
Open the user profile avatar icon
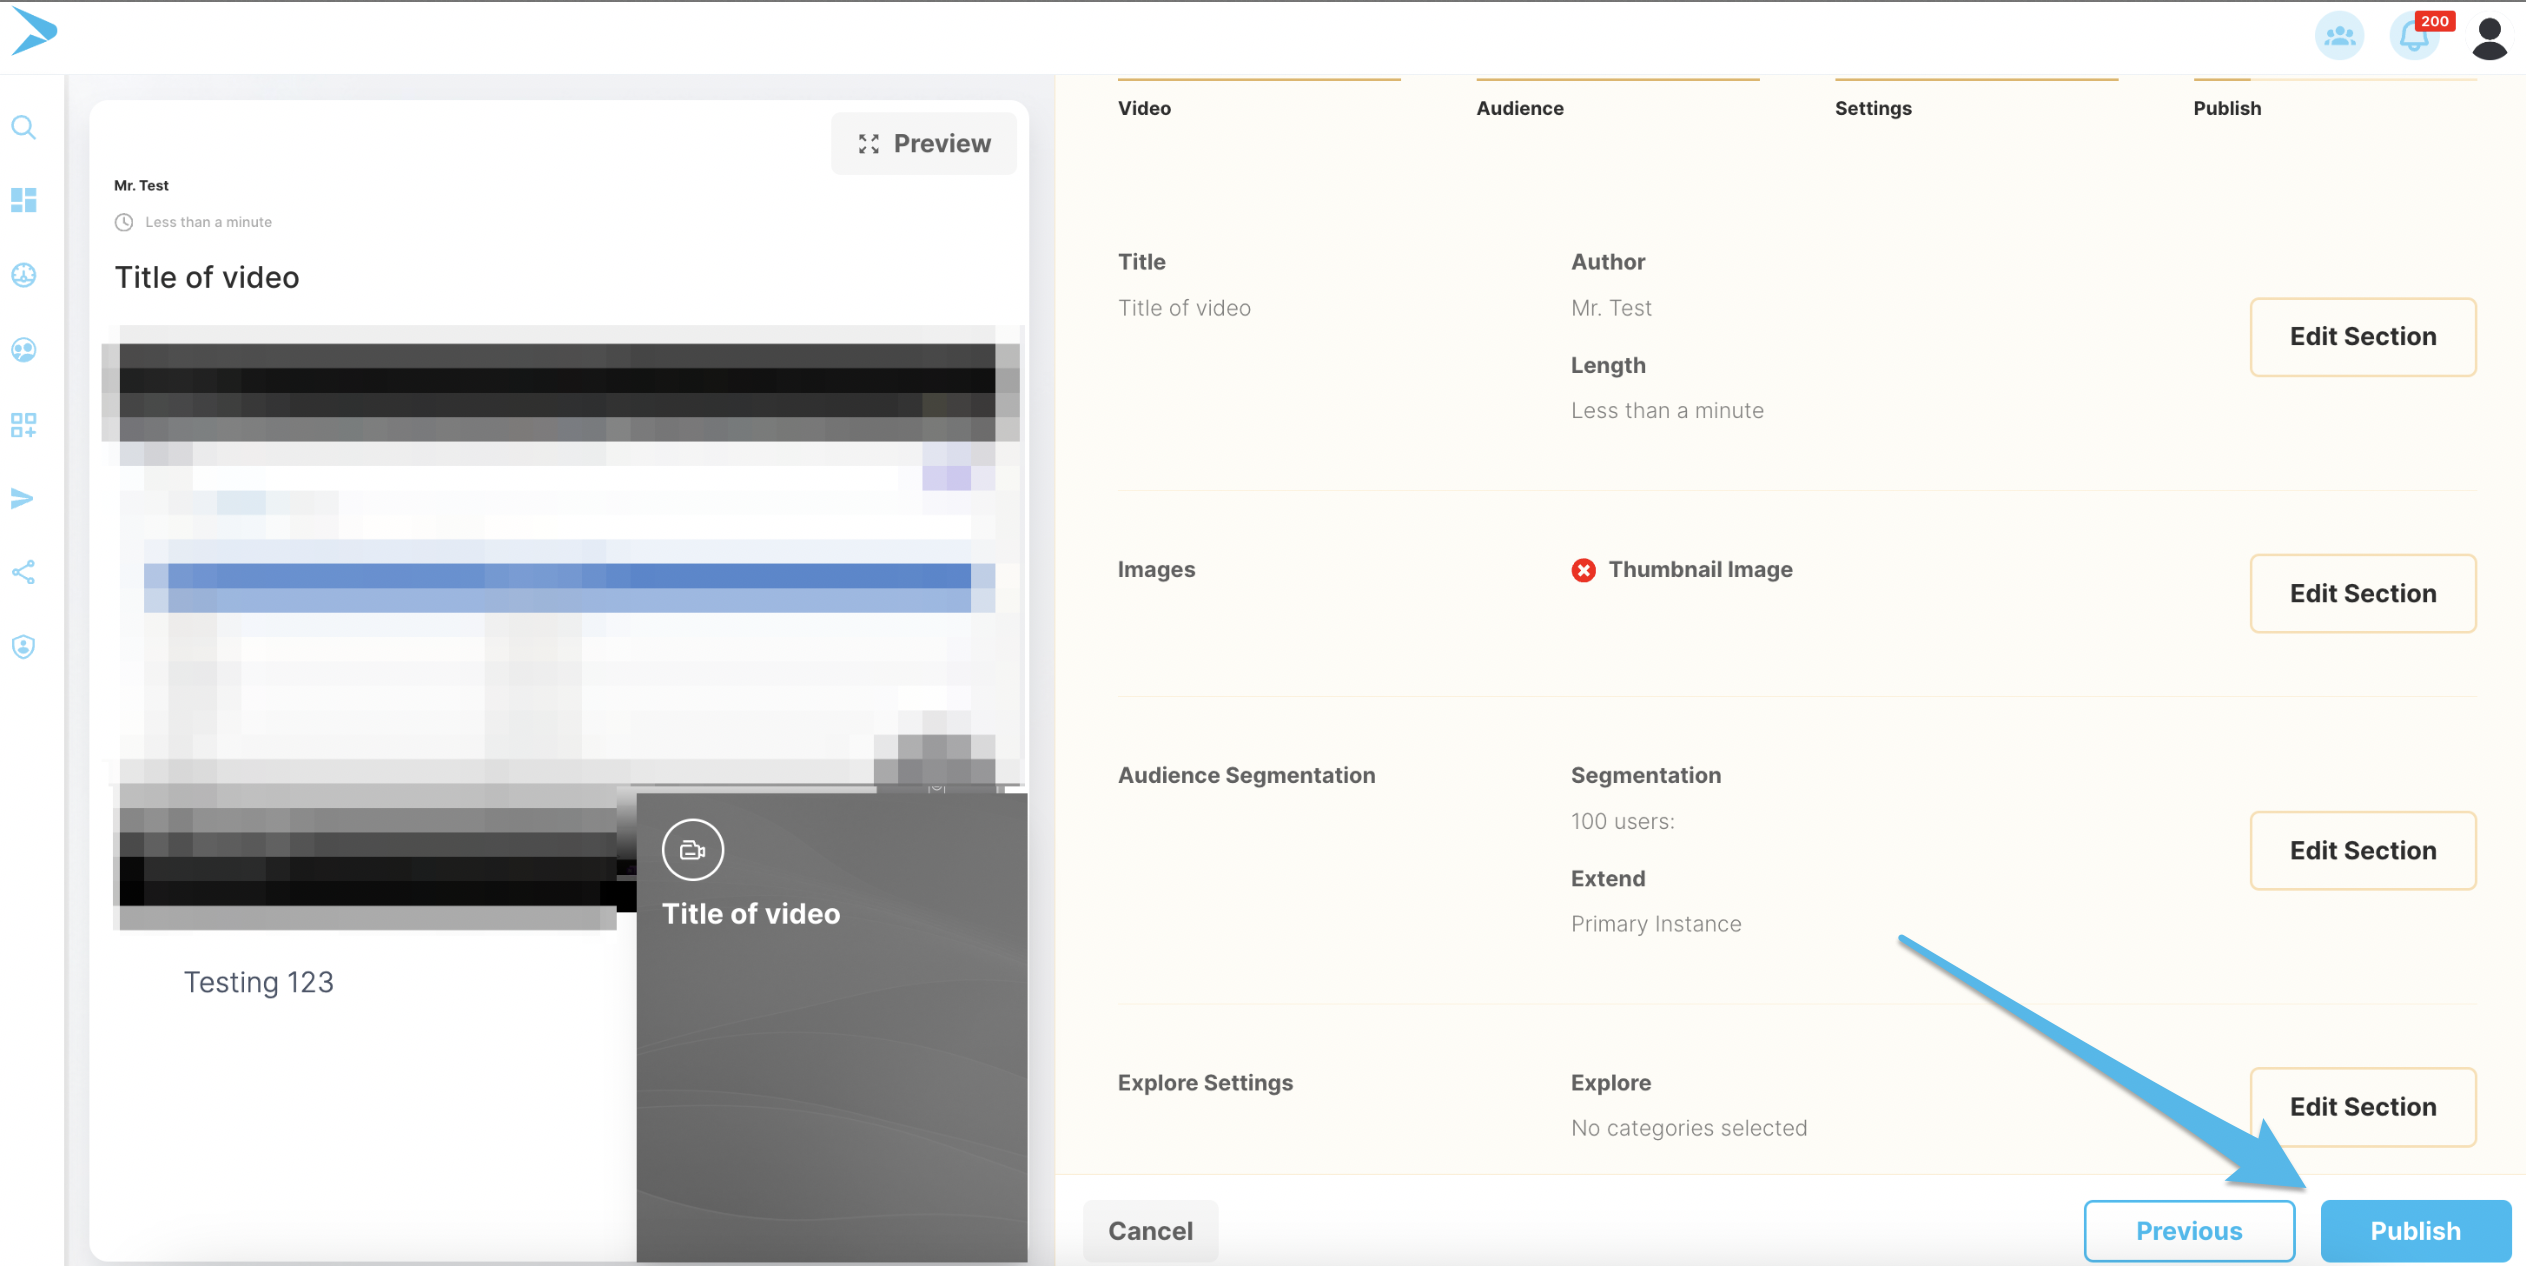click(x=2489, y=38)
